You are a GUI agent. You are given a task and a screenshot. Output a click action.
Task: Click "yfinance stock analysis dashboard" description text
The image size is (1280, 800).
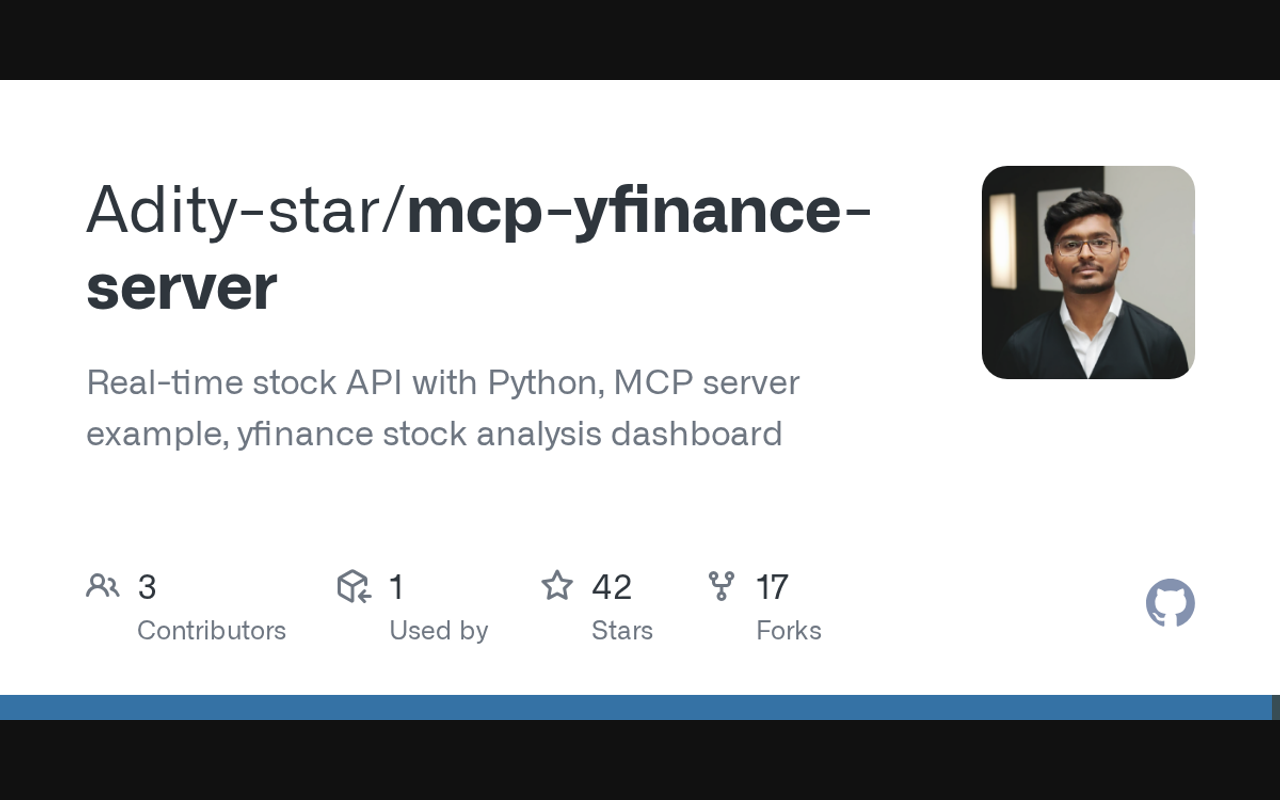coord(510,434)
